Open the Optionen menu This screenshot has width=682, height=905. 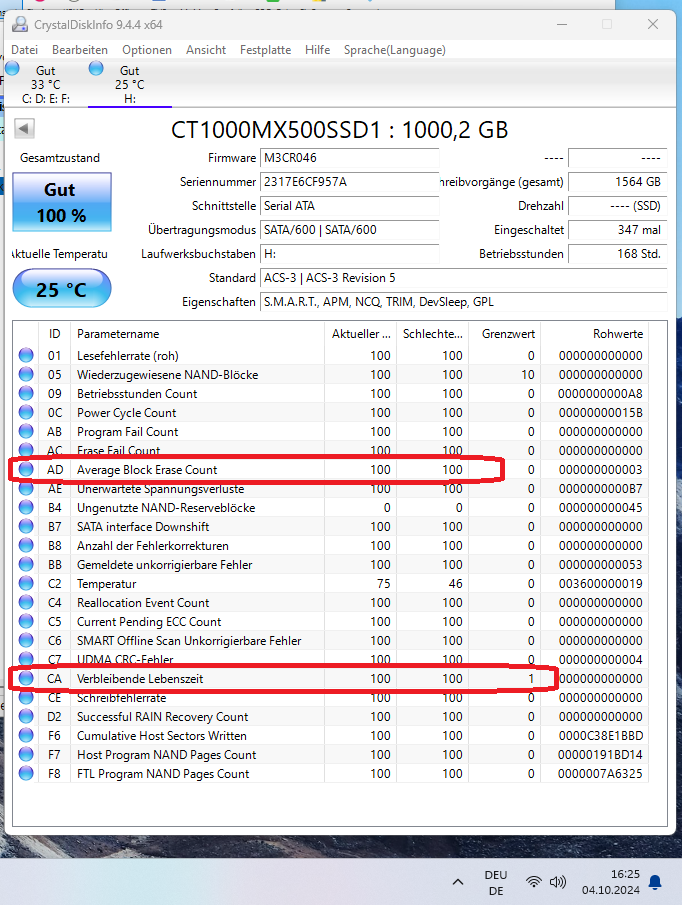click(147, 50)
